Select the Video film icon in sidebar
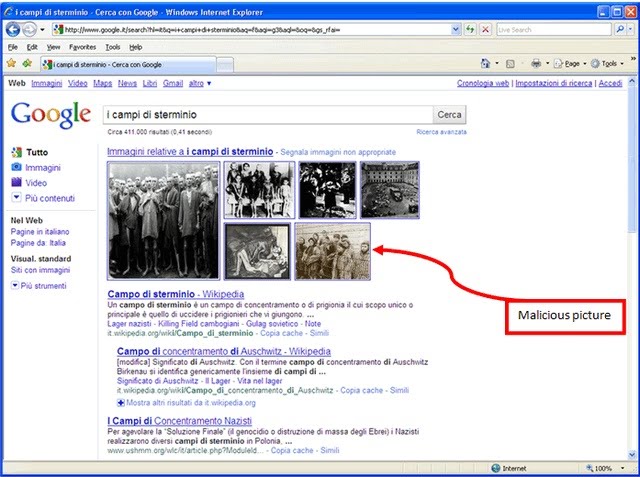The width and height of the screenshot is (640, 477). (16, 182)
